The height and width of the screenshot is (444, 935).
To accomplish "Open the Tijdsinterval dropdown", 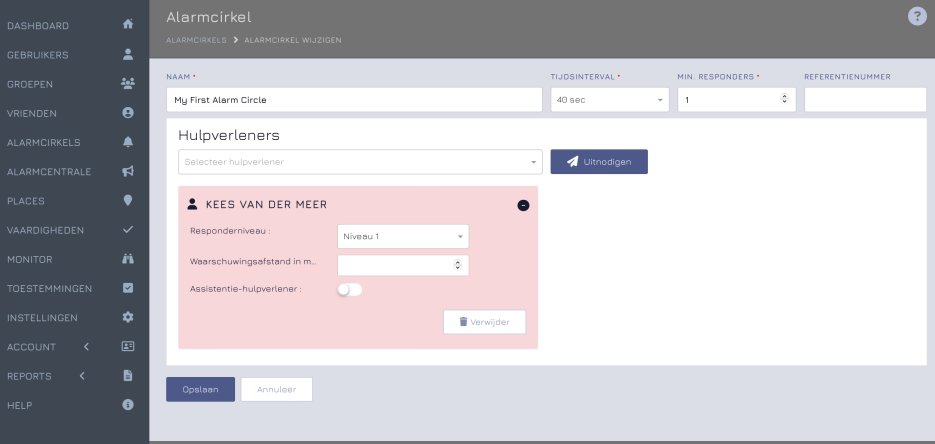I will pos(610,100).
